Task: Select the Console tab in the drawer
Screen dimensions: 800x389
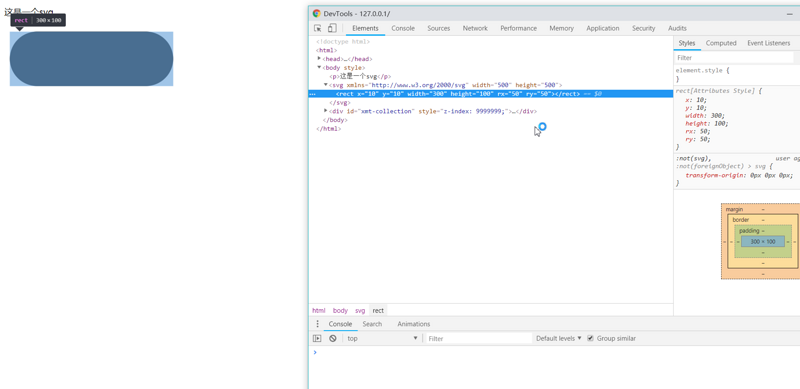Action: 340,324
